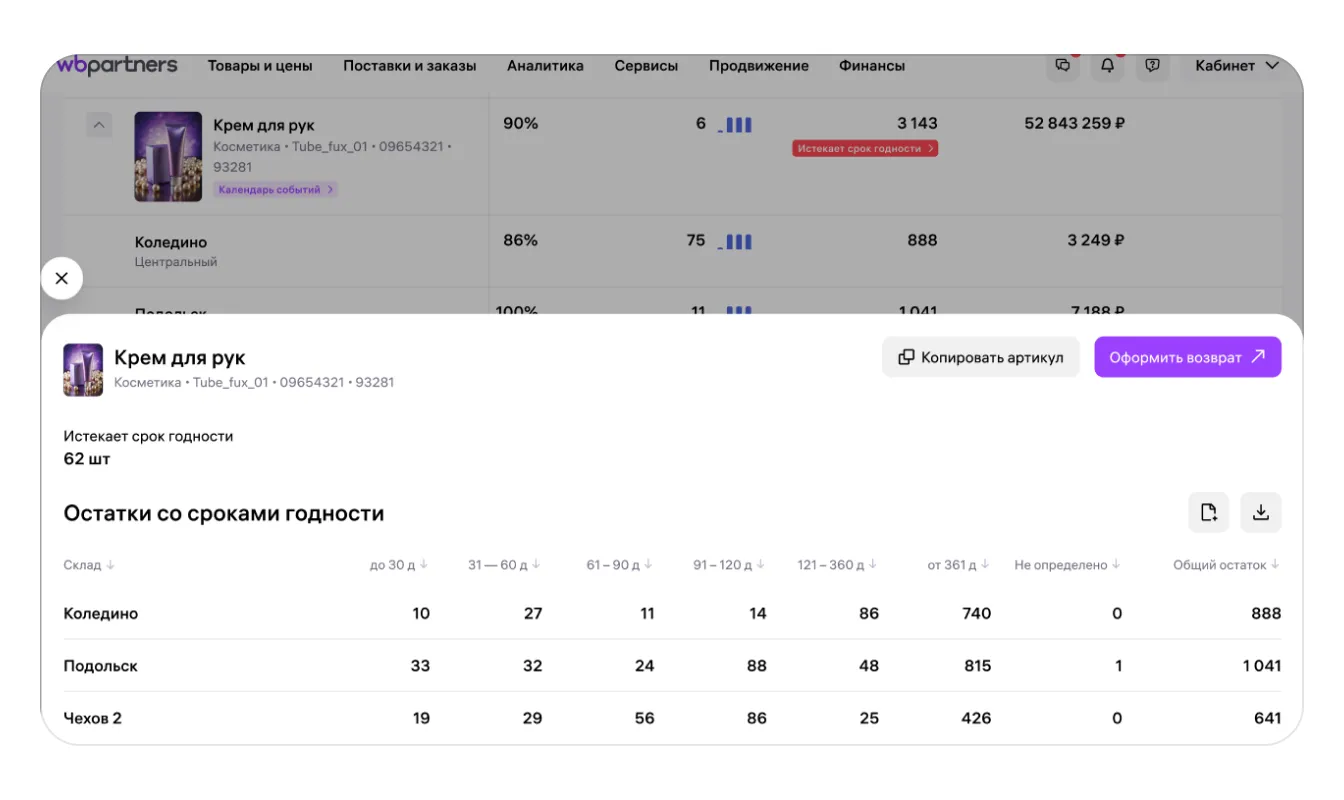Viewport: 1344px width, 800px height.
Task: Click the WB Partners logo
Action: (117, 66)
